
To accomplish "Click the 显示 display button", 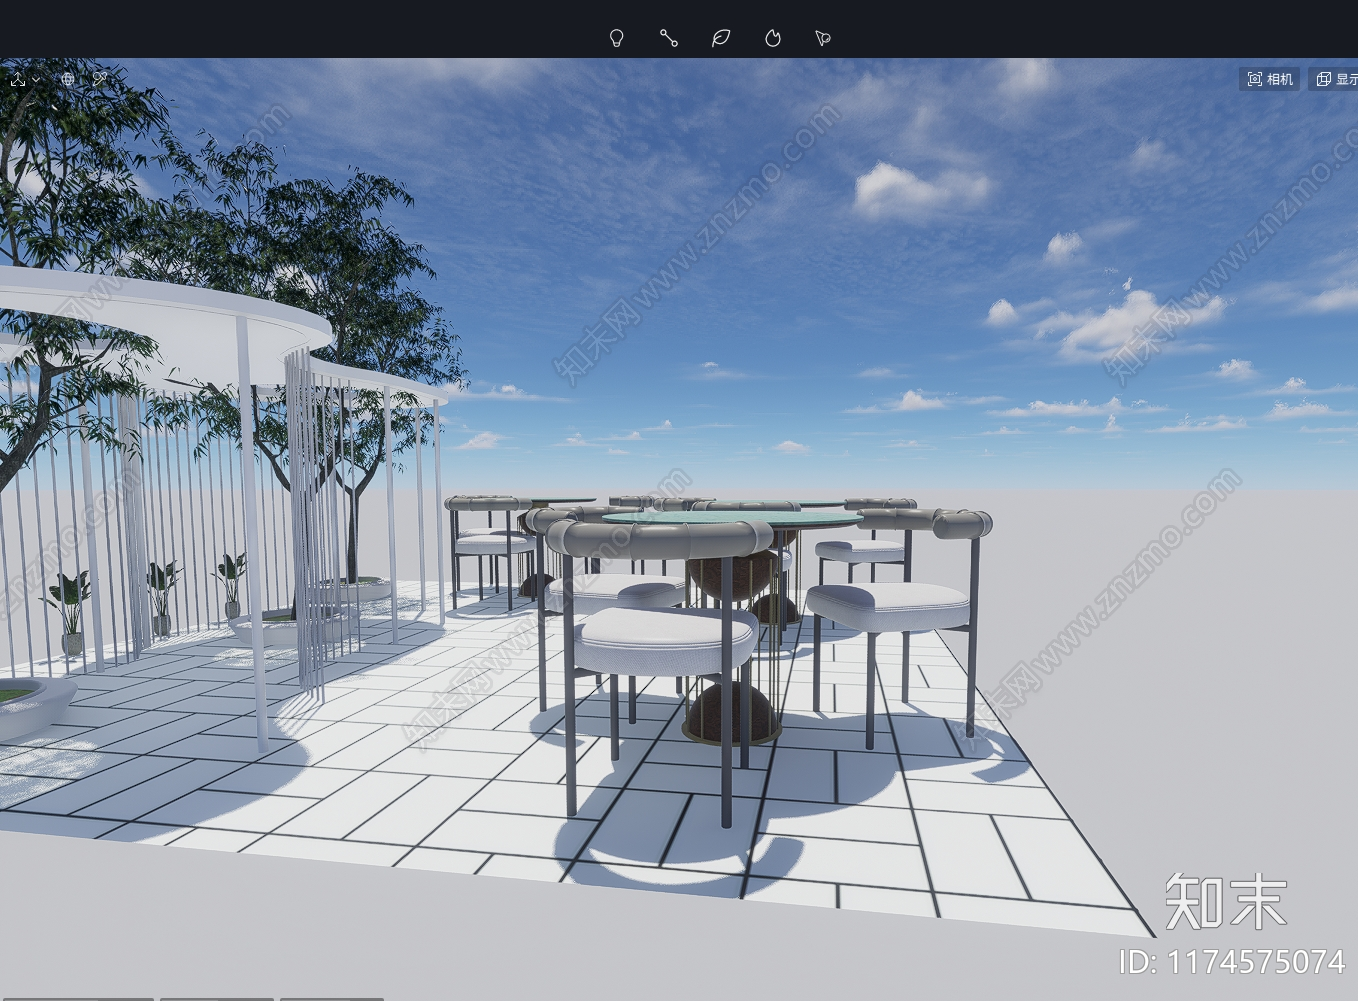I will 1334,79.
